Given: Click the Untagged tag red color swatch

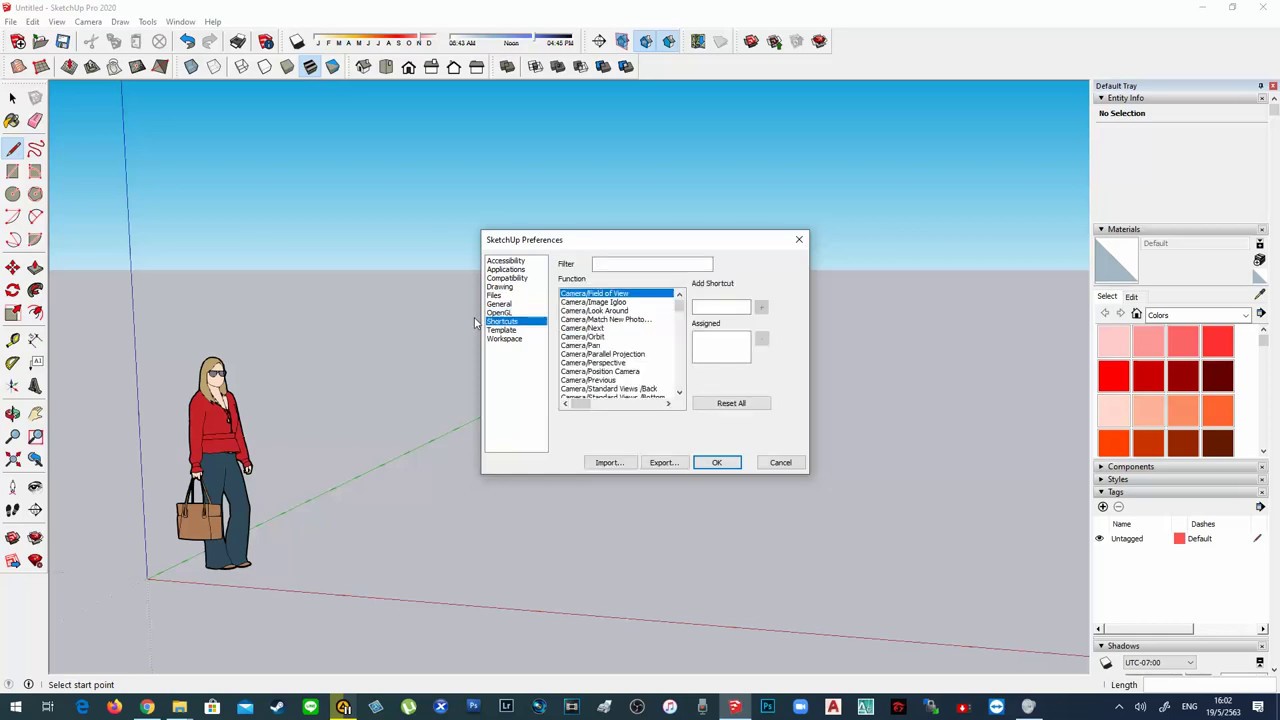Looking at the screenshot, I should [x=1179, y=539].
